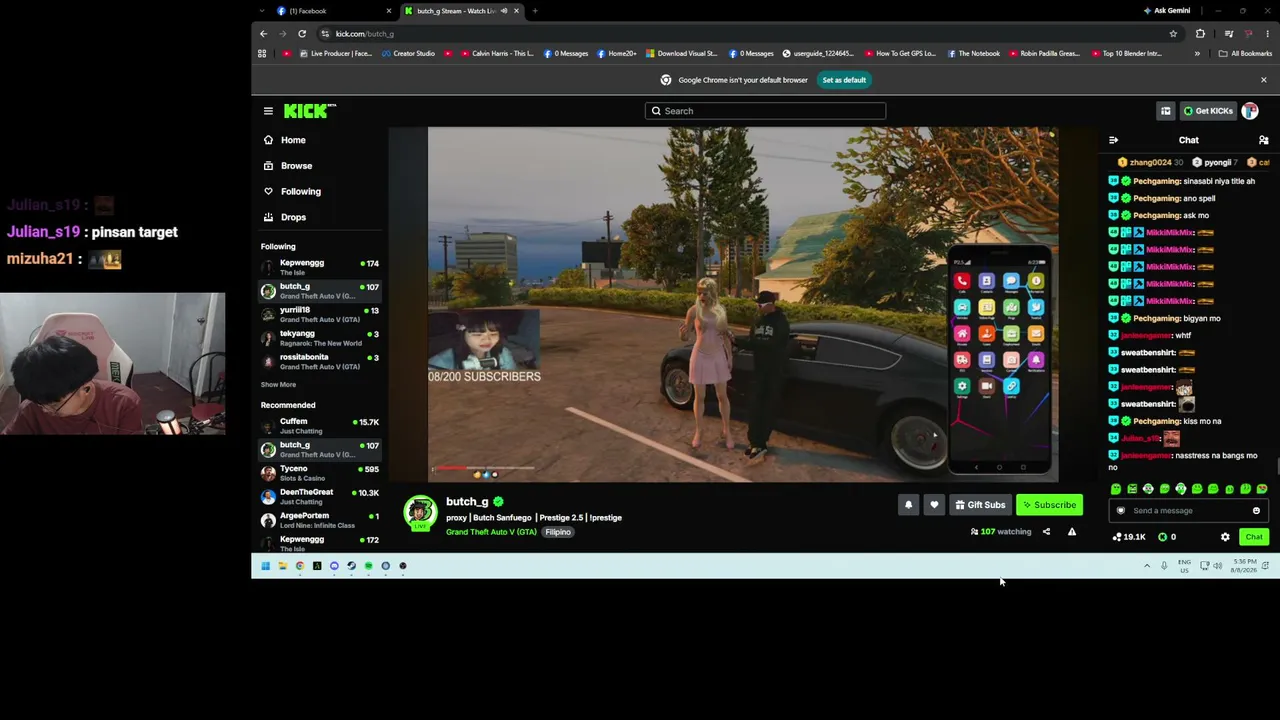Click Ask Gemini in the title bar

pyautogui.click(x=1167, y=11)
